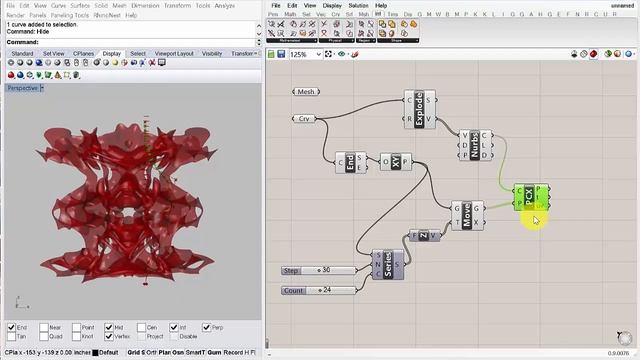Enable the Near object snap
The width and height of the screenshot is (640, 360).
click(x=44, y=327)
